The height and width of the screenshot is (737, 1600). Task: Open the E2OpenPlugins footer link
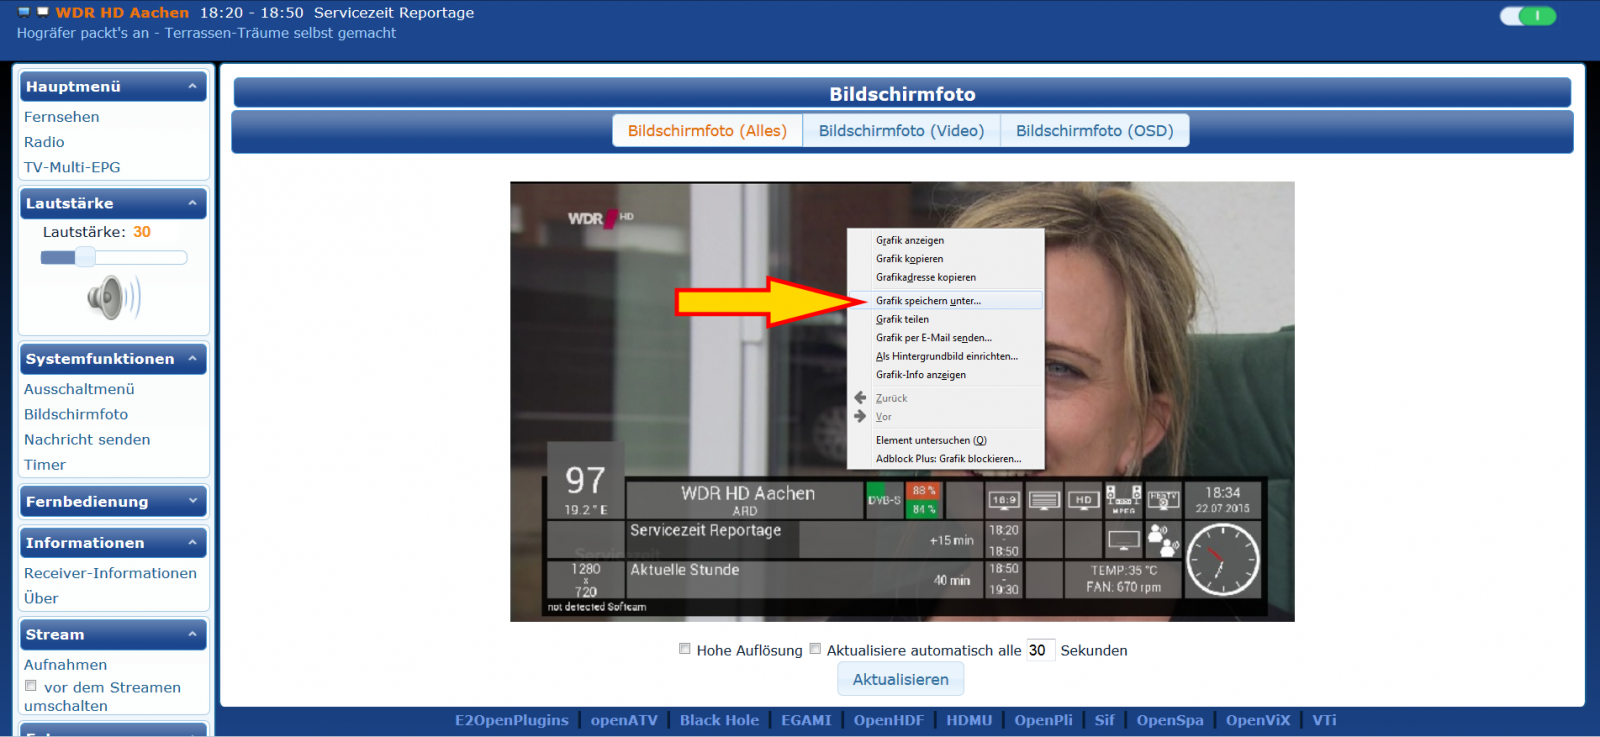point(511,720)
